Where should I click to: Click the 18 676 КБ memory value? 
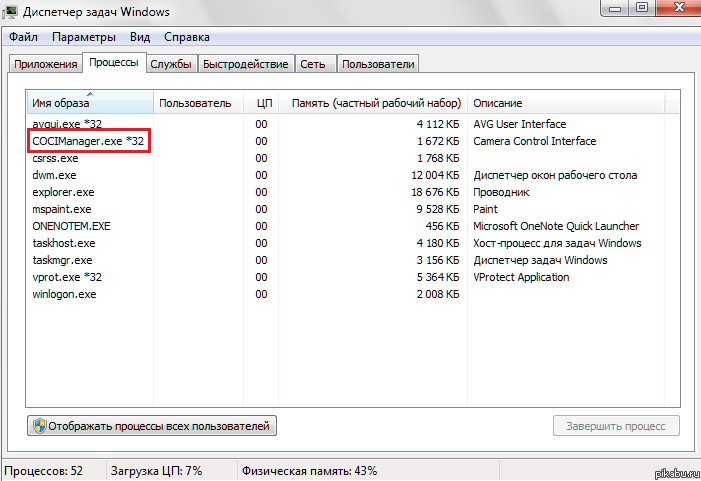[435, 192]
